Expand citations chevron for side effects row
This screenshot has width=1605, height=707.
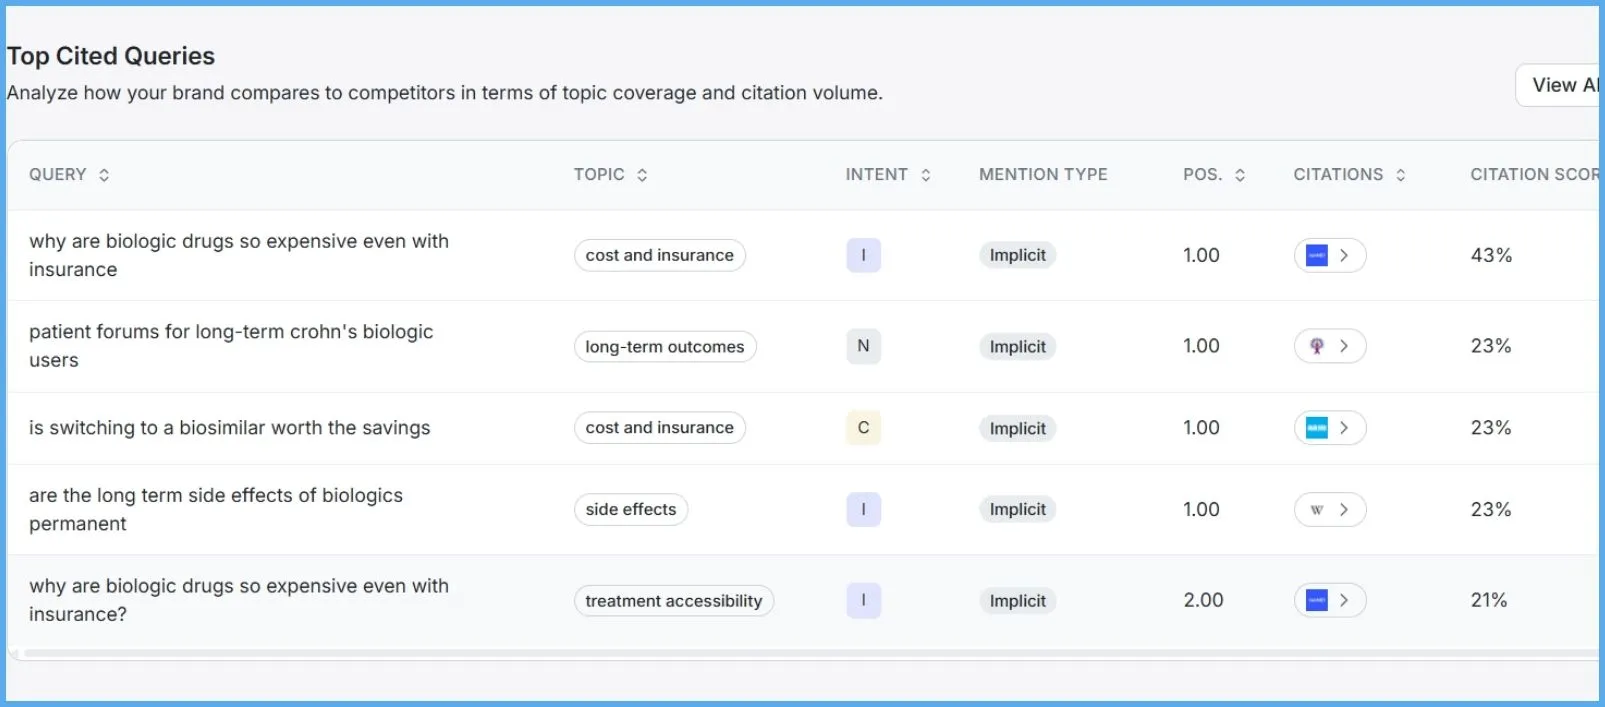point(1344,510)
